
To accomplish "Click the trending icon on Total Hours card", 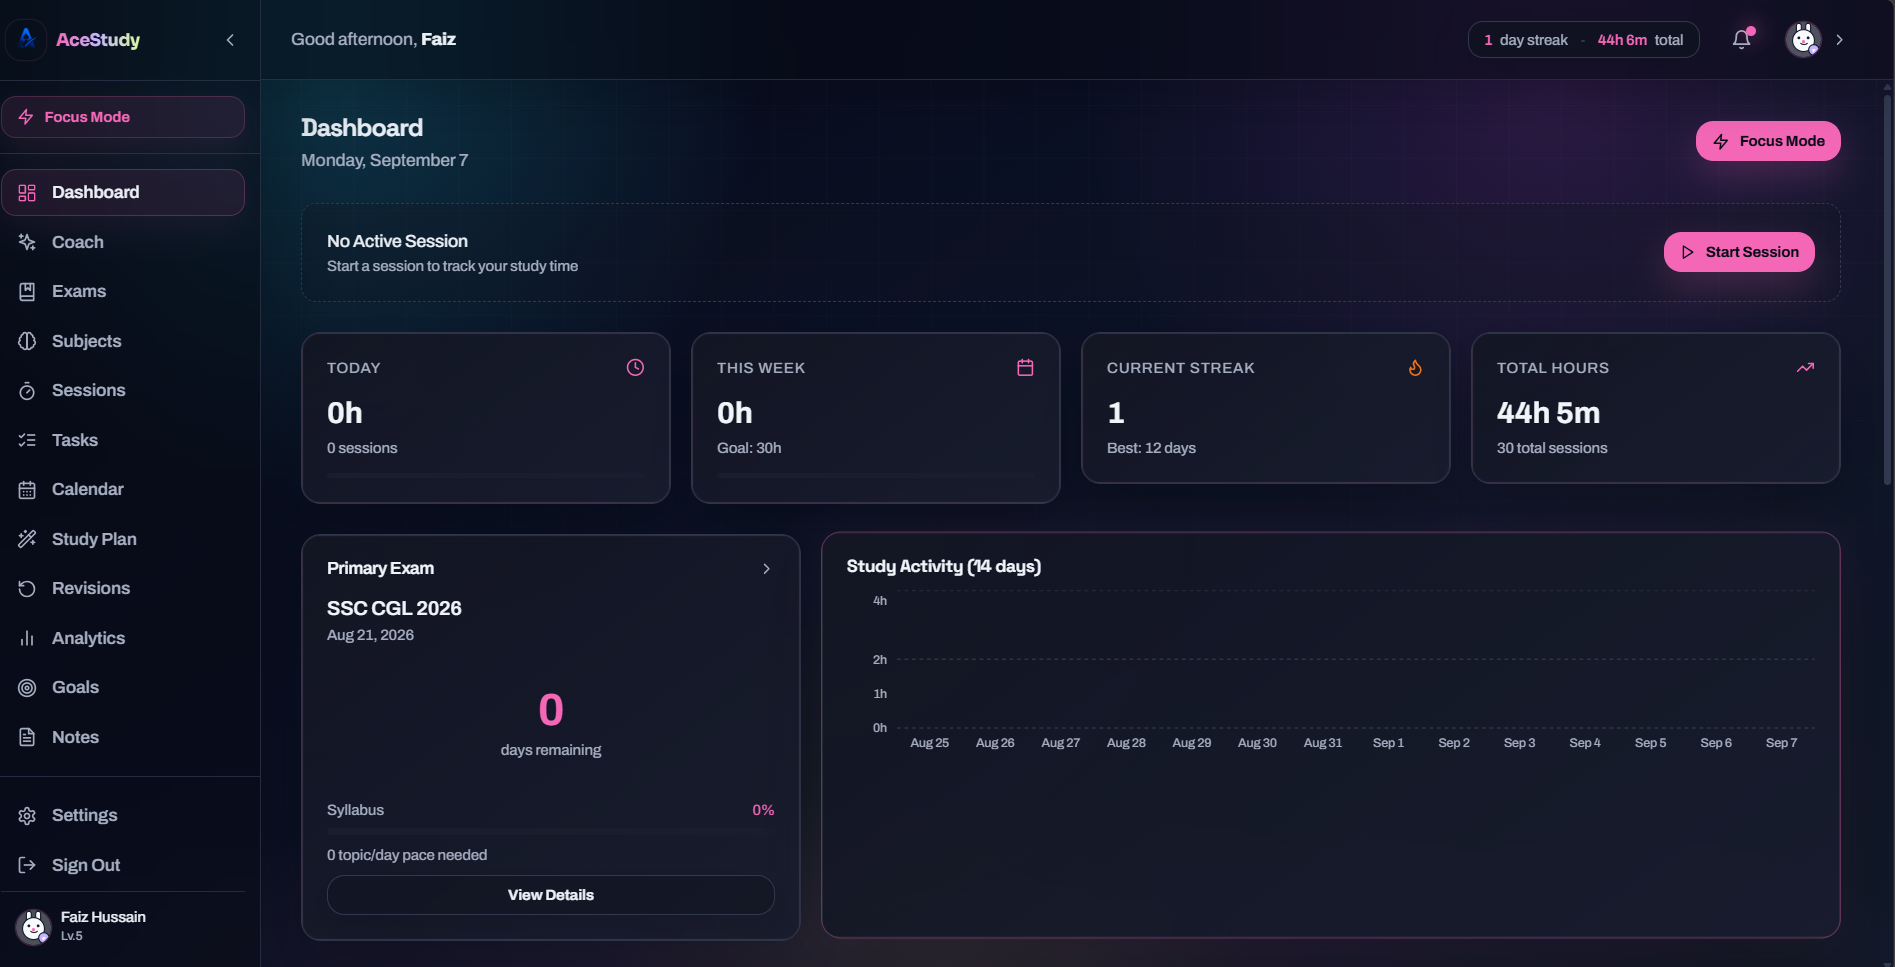I will (1805, 368).
